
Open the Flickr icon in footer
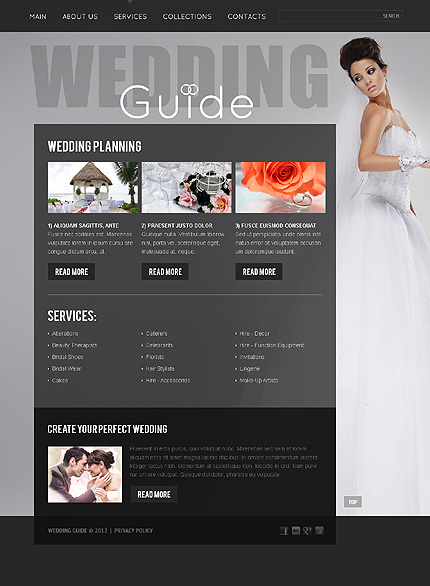coord(296,530)
